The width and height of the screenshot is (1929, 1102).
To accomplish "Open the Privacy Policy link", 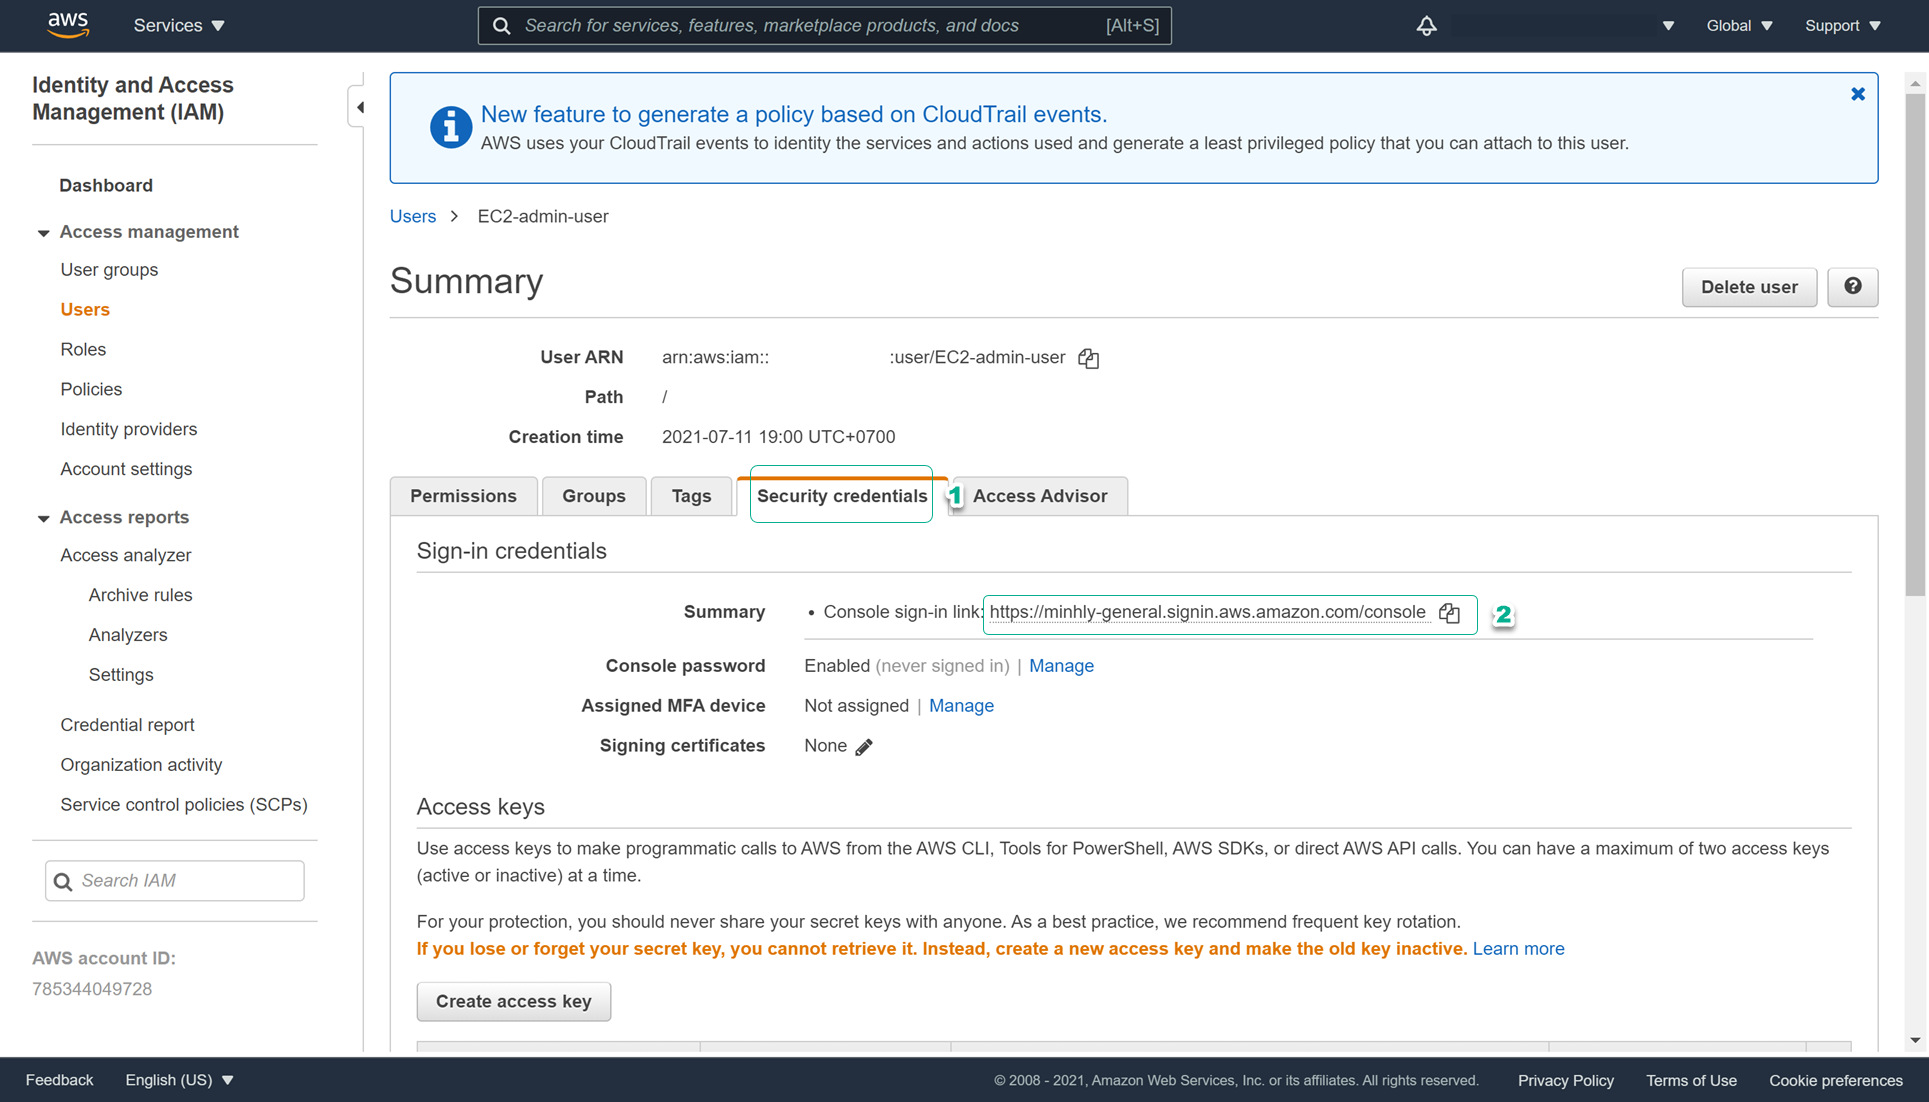I will (x=1566, y=1081).
